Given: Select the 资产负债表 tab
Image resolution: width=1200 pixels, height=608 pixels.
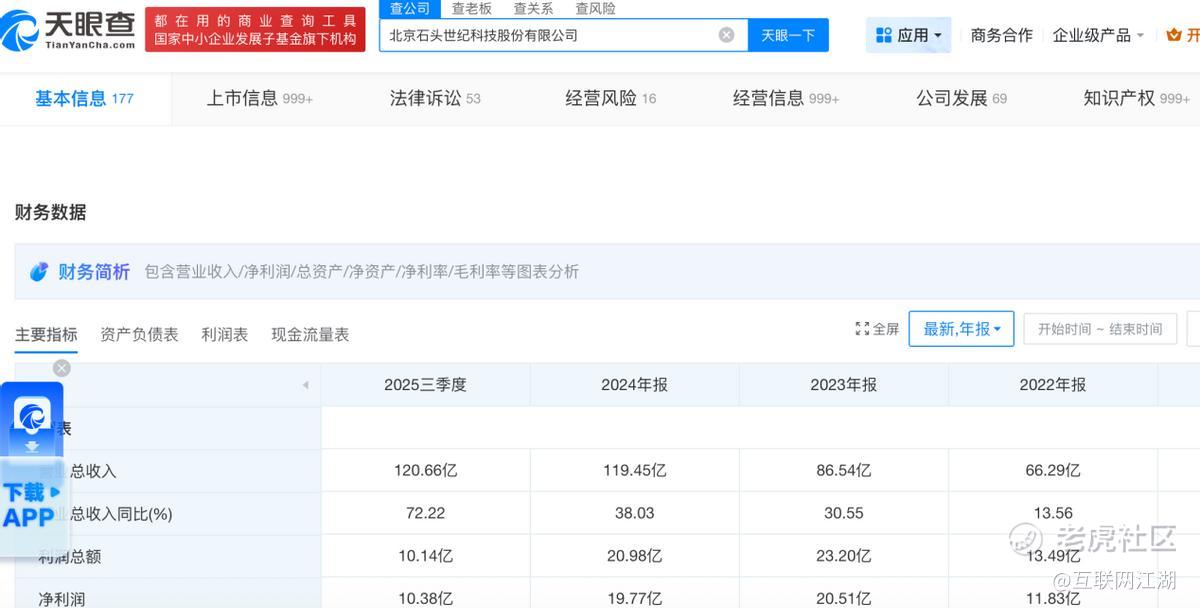Looking at the screenshot, I should coord(139,334).
